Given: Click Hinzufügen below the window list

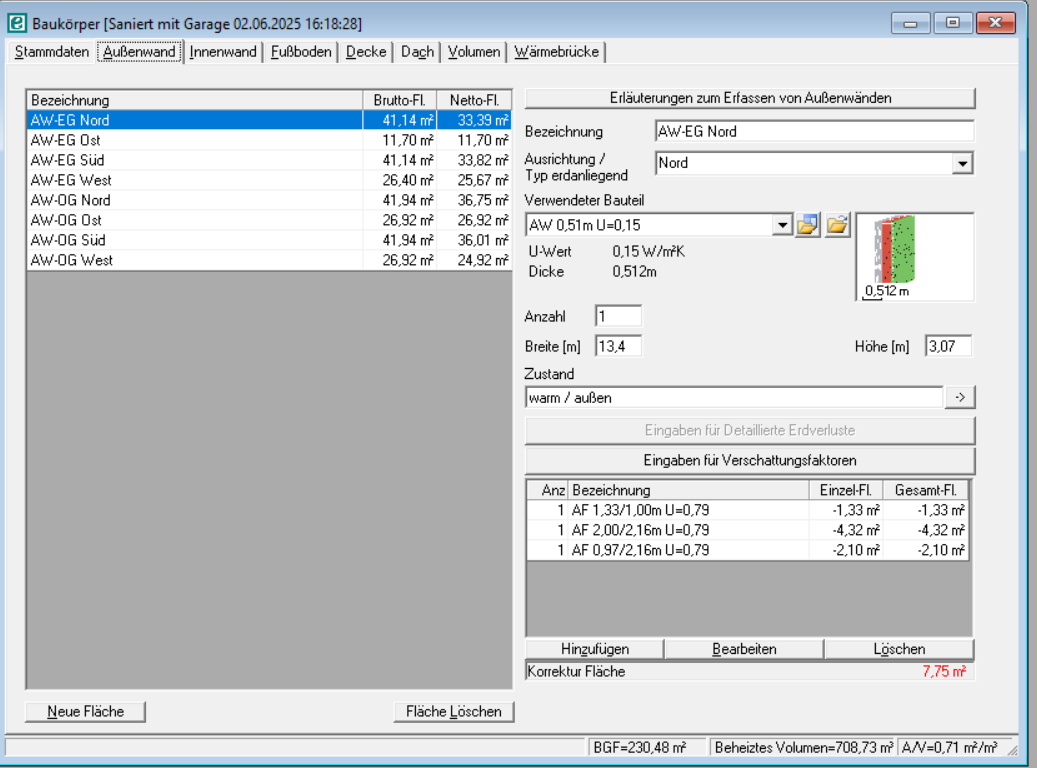Looking at the screenshot, I should [x=594, y=648].
